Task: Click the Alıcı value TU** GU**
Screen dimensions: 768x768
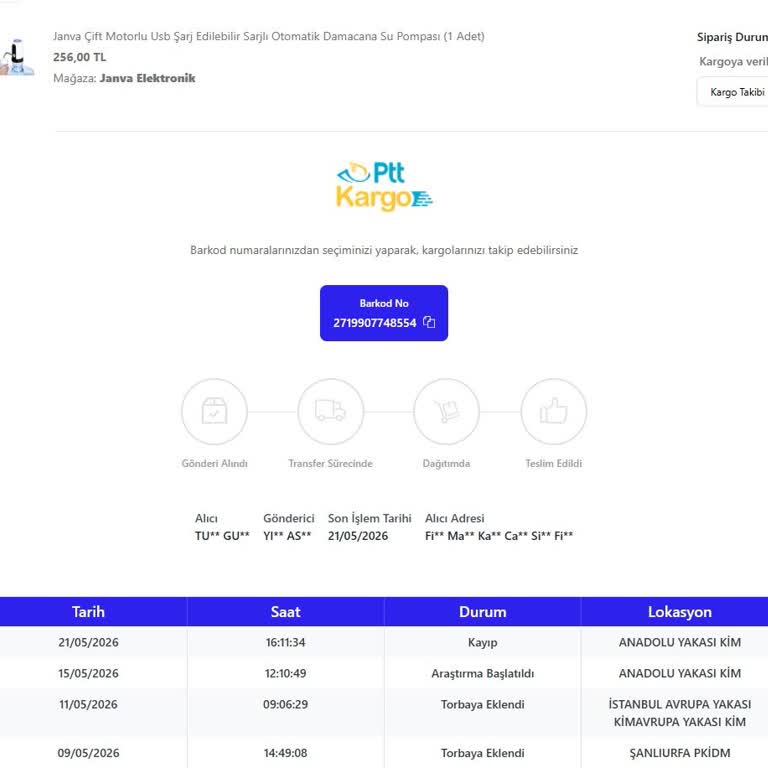Action: [222, 536]
